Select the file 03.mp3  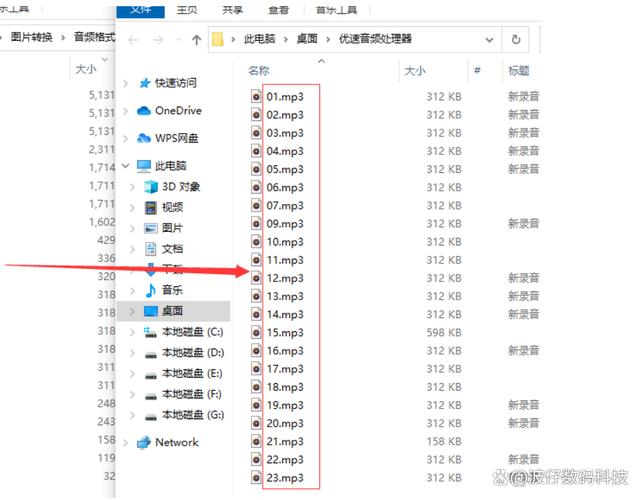coord(285,133)
